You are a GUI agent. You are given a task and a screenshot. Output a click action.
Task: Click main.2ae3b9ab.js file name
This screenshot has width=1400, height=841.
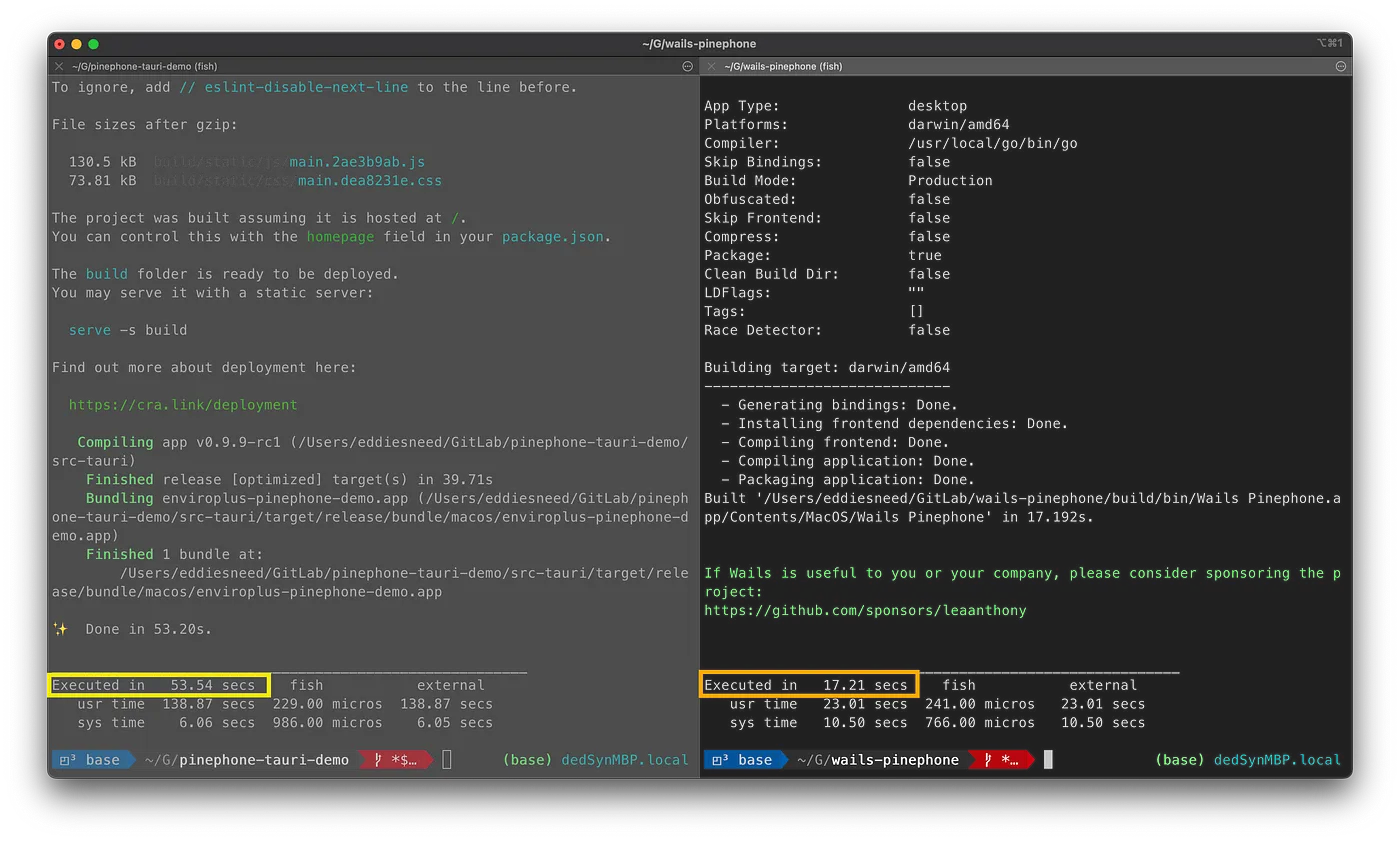(357, 162)
